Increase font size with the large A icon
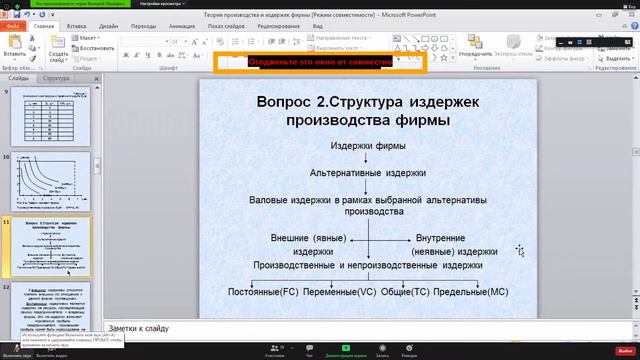Viewport: 640px width, 360px height. coord(195,42)
